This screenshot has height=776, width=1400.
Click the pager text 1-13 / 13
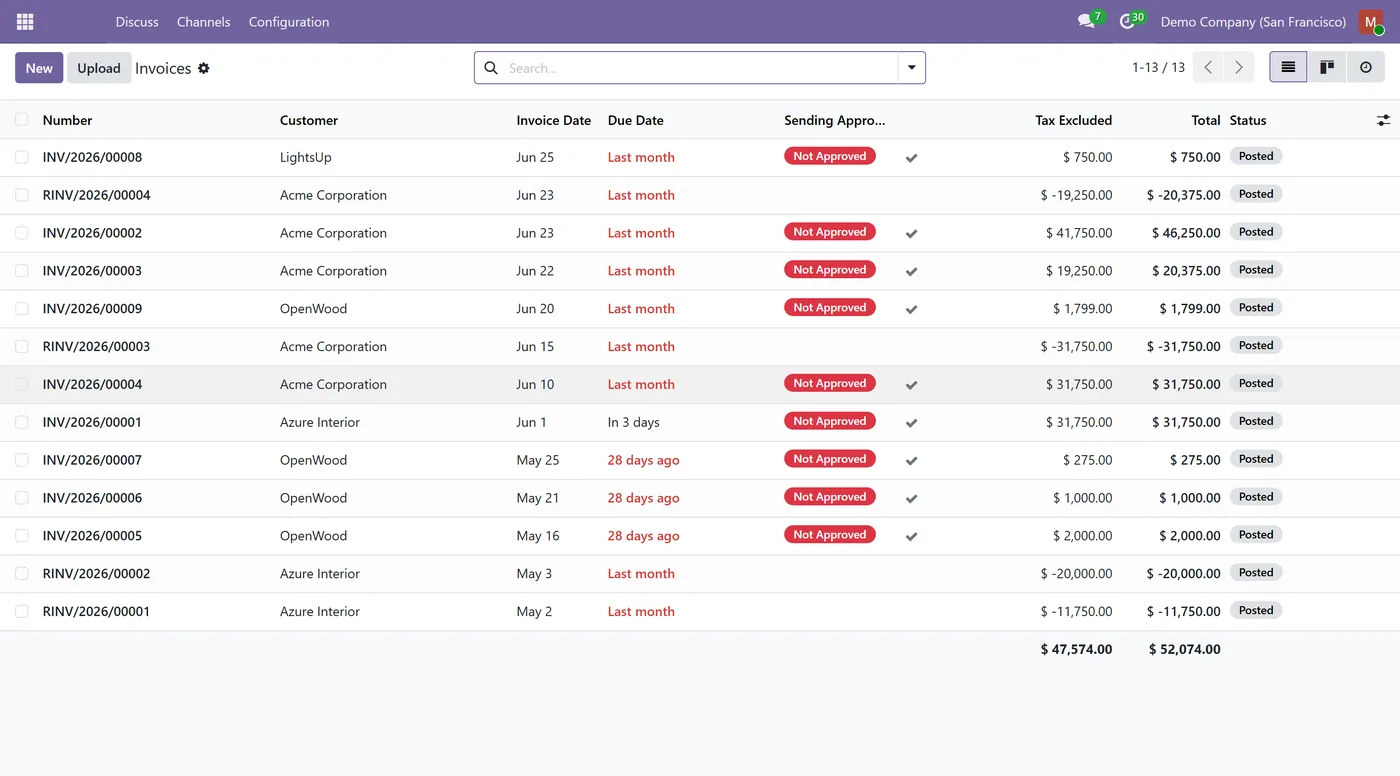point(1158,68)
